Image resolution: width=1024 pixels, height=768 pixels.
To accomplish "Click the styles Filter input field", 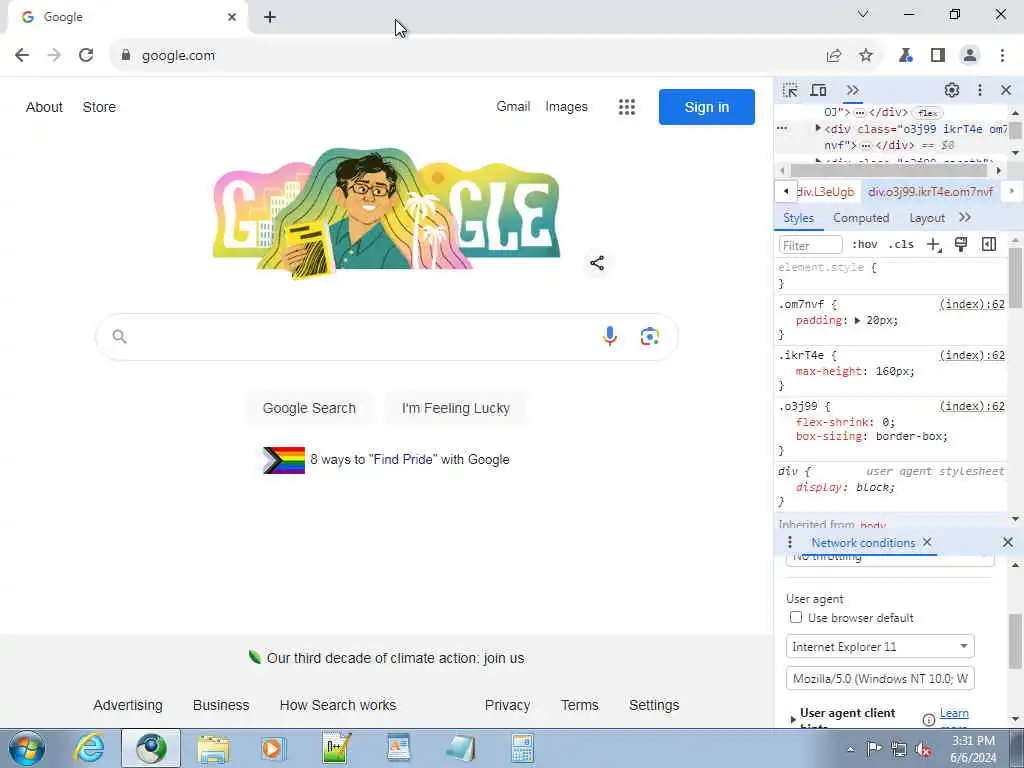I will (x=810, y=245).
